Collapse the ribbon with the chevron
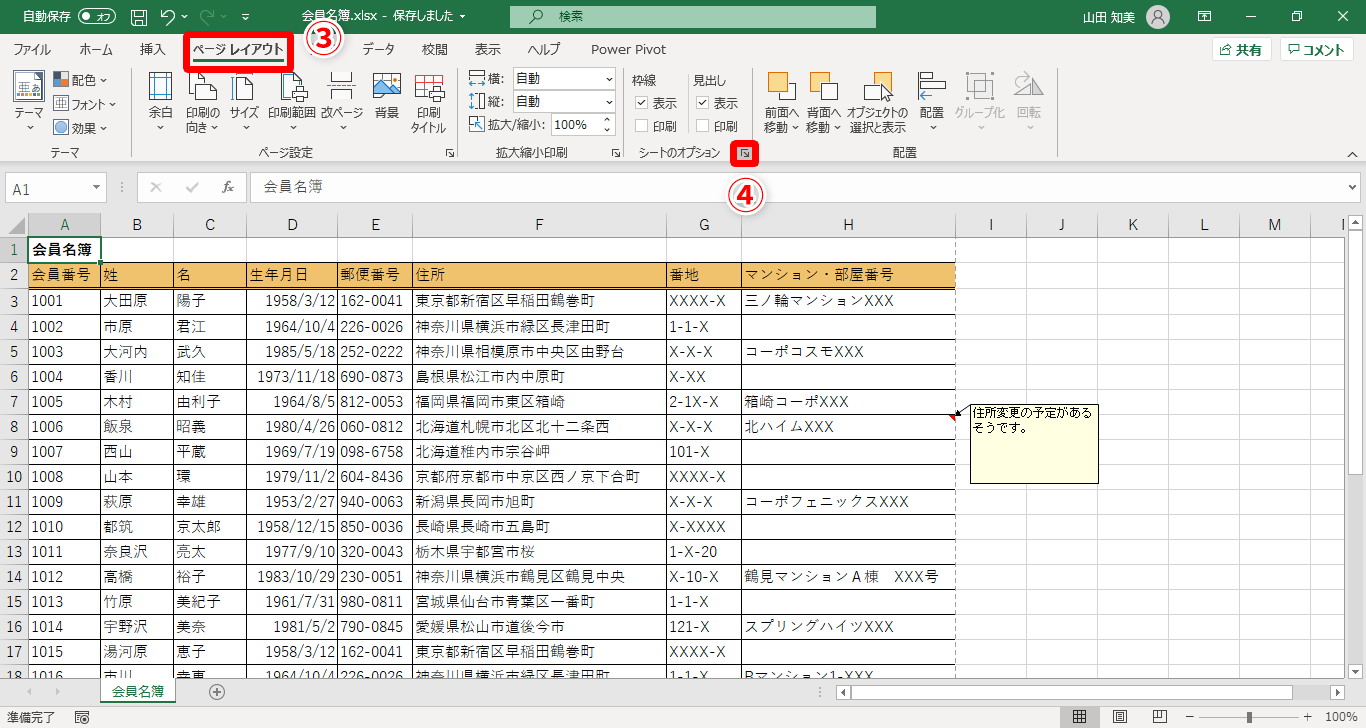Screen dimensions: 1366x728 (1352, 154)
